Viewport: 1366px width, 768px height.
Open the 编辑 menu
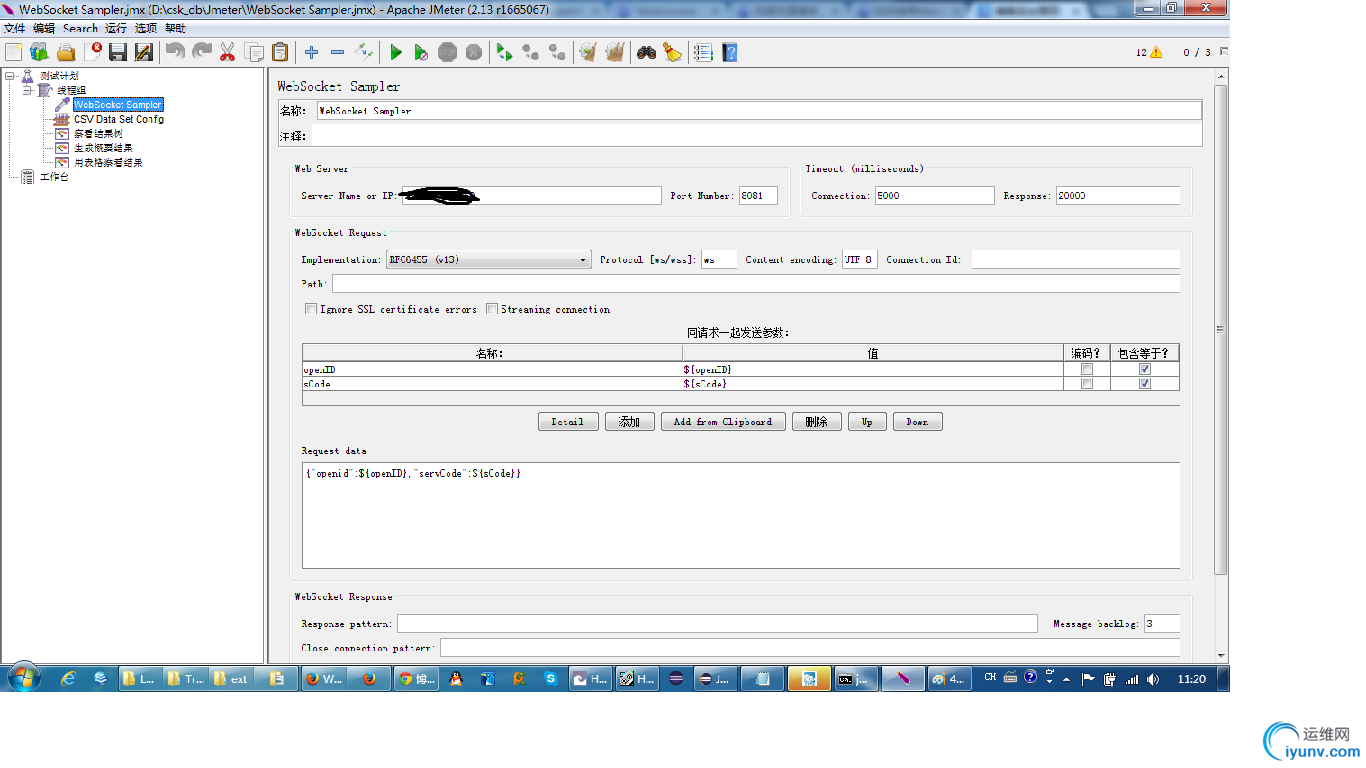click(44, 28)
